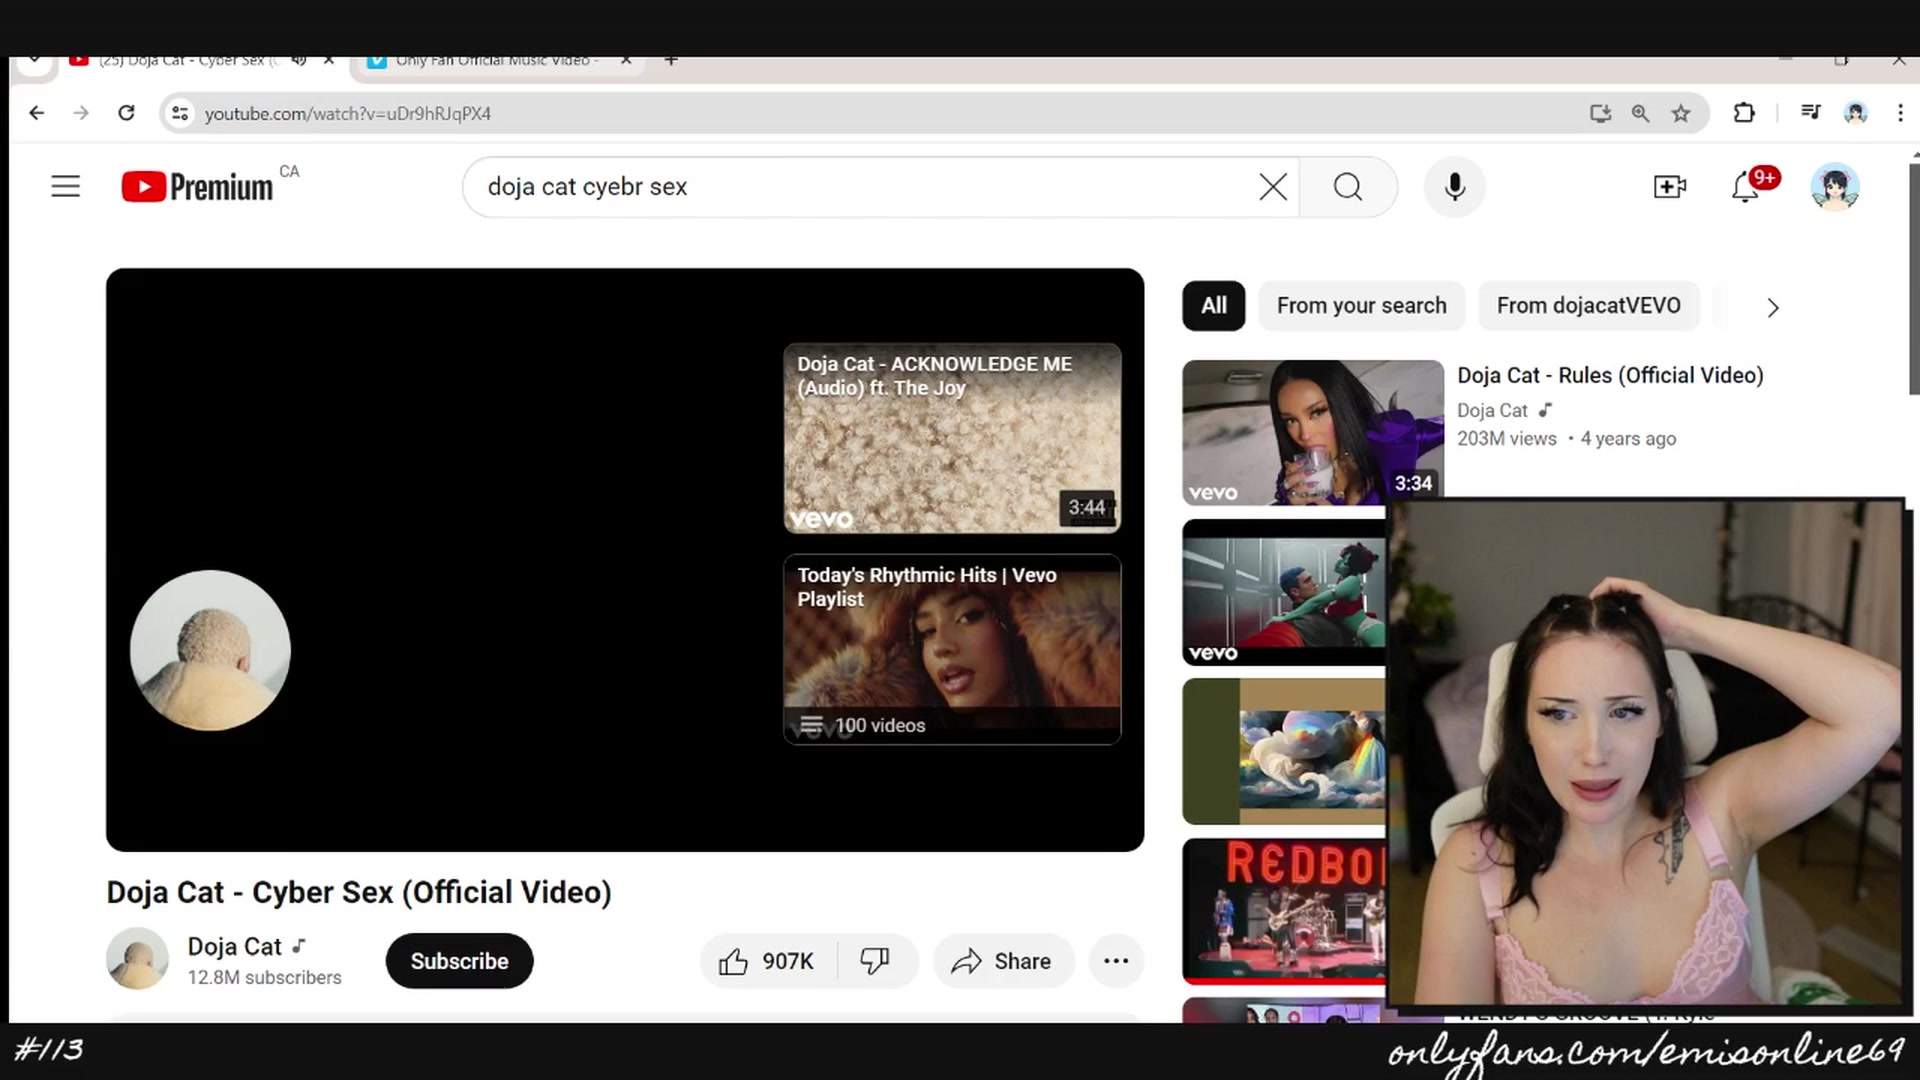Image resolution: width=1920 pixels, height=1080 pixels.
Task: Open the Chrome profile avatar
Action: tap(1856, 113)
